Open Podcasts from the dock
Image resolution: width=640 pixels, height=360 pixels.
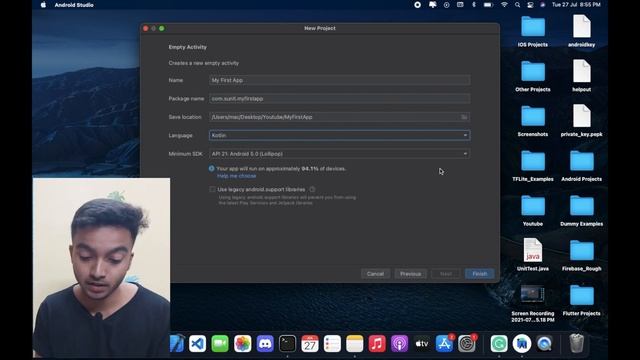[400, 344]
